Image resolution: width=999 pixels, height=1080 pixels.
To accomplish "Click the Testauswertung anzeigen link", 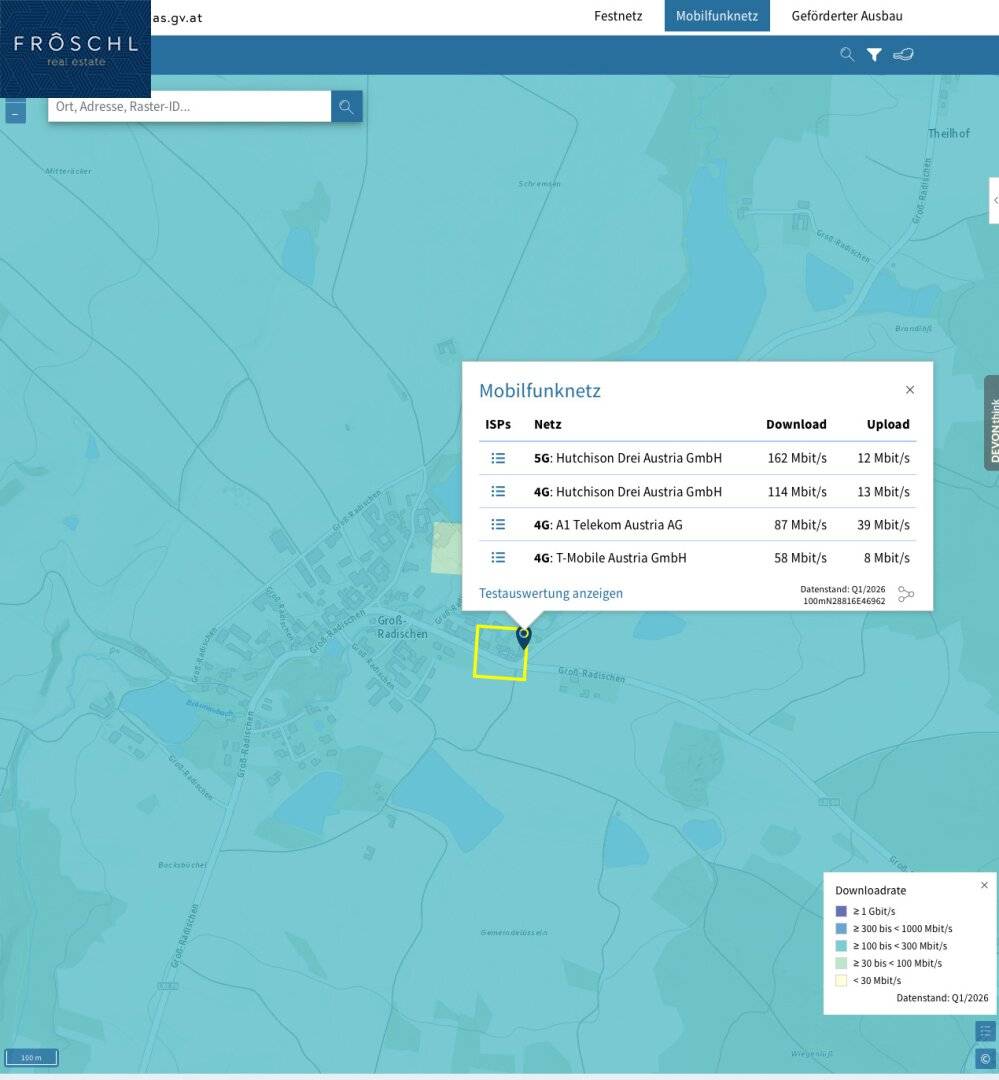I will tap(550, 593).
